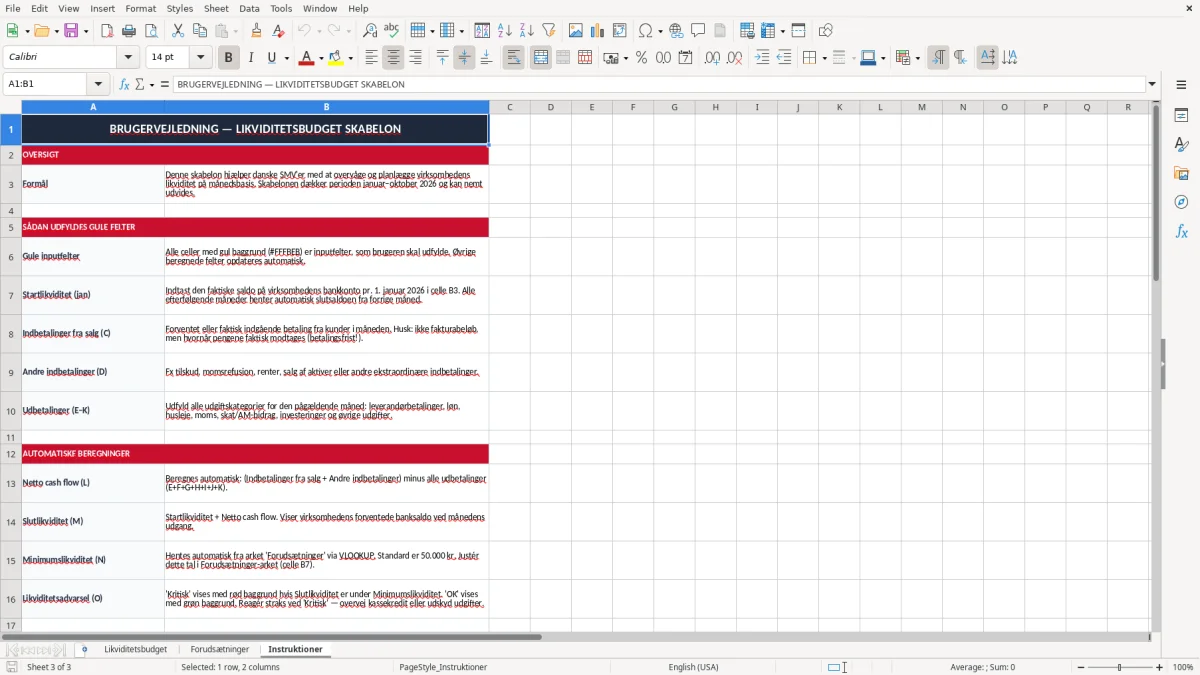The width and height of the screenshot is (1200, 675).
Task: Switch to Forudsætninger sheet tab
Action: [x=220, y=649]
